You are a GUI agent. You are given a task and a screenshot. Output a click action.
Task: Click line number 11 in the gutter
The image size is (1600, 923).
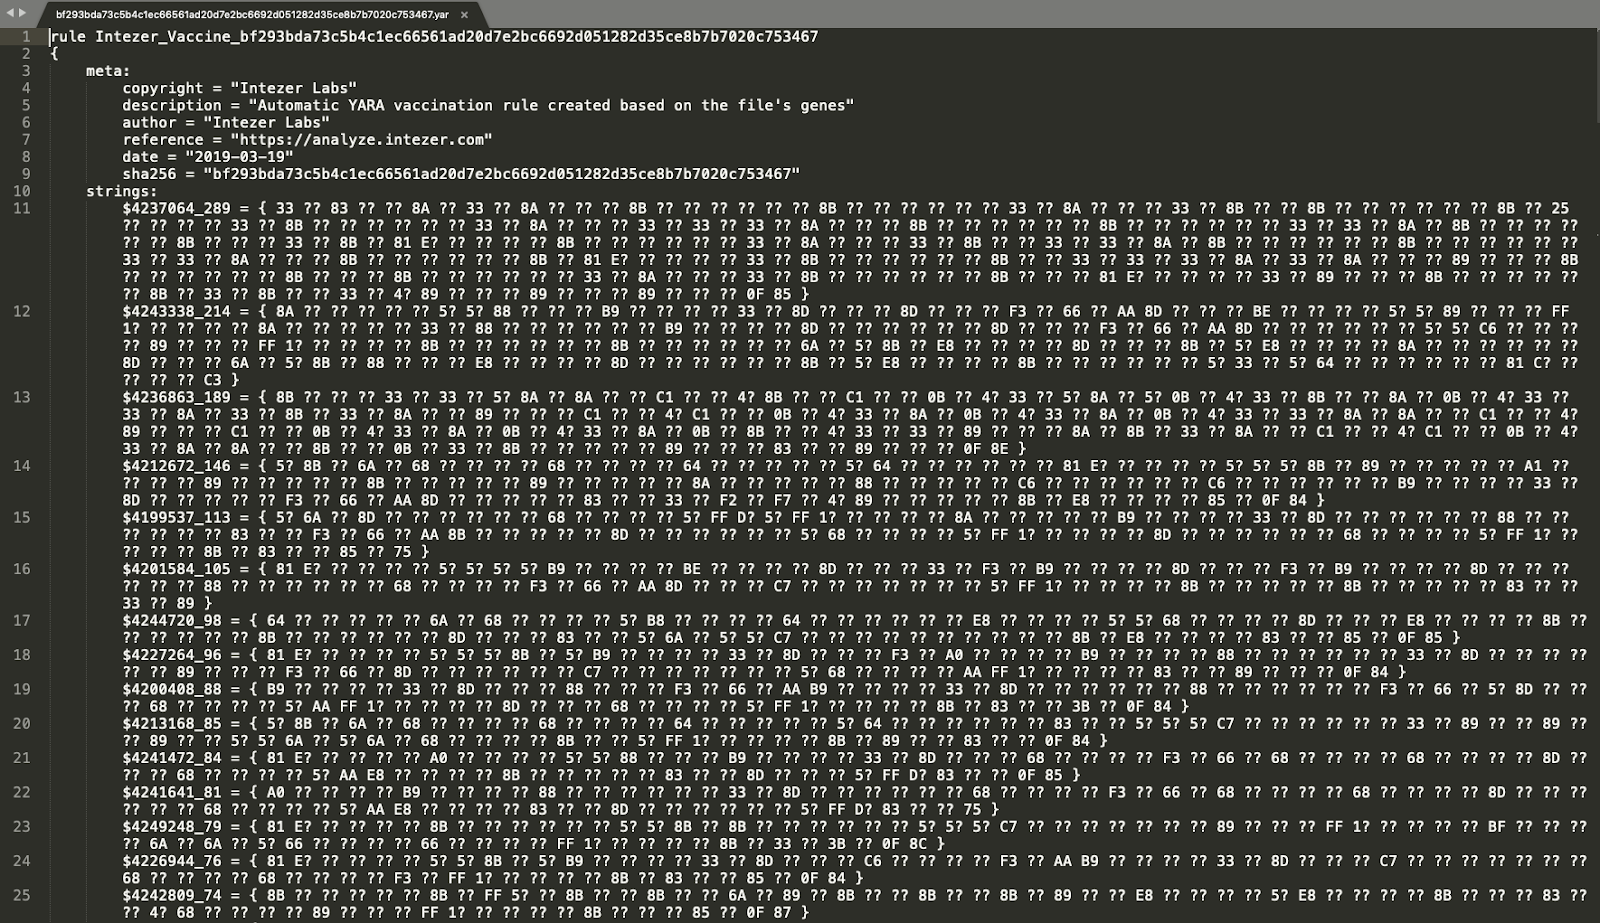click(22, 209)
